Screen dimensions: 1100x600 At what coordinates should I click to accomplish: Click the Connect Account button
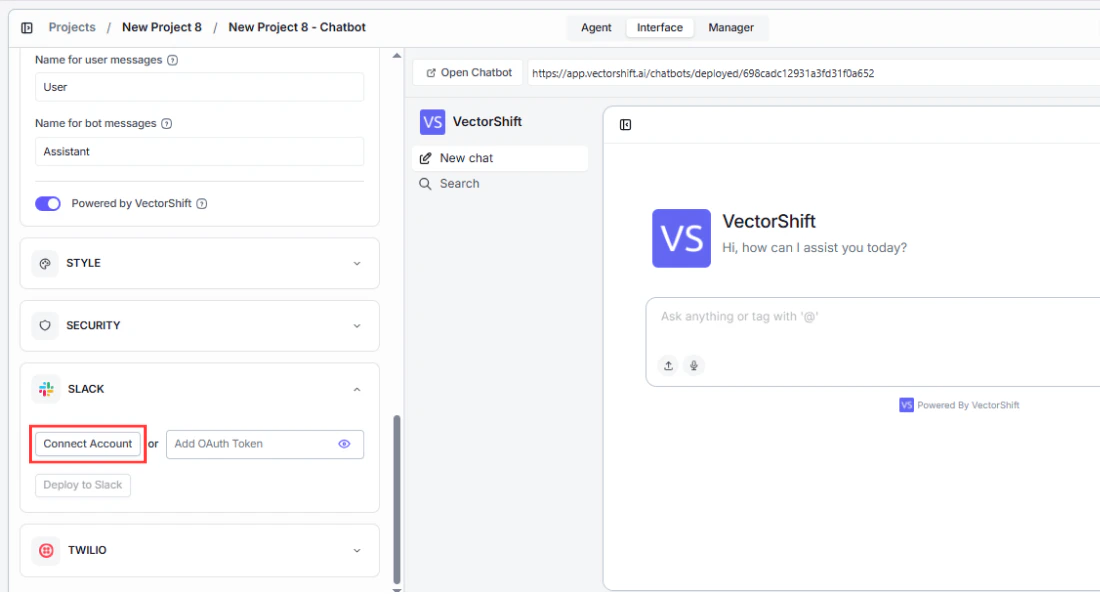[x=88, y=444]
